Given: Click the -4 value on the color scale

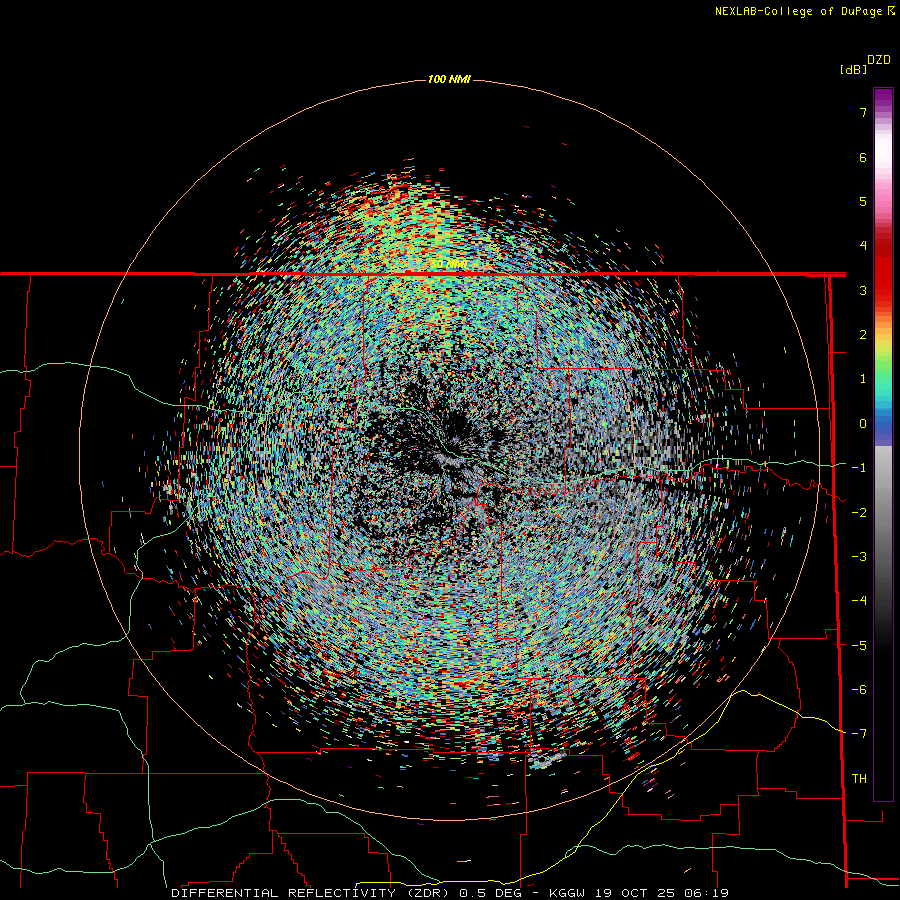Looking at the screenshot, I should 859,601.
